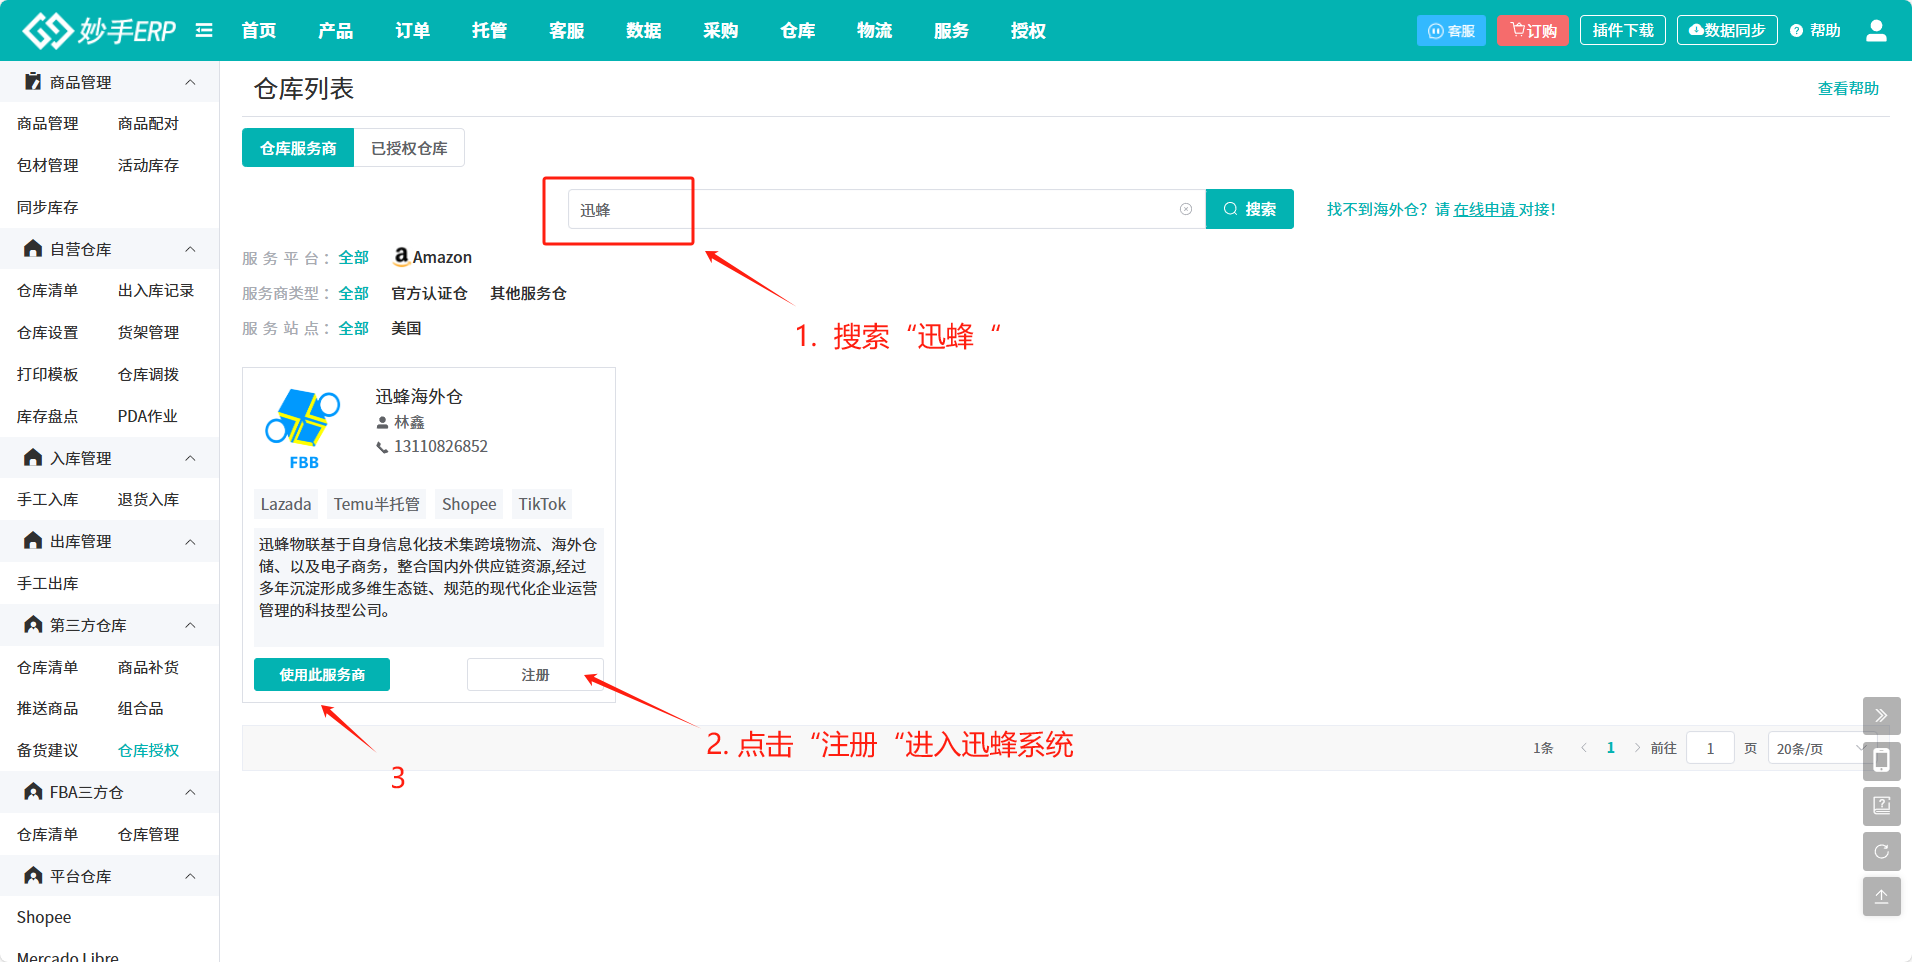Open the 订单 top menu
Screen dimensions: 1912x962
click(413, 31)
